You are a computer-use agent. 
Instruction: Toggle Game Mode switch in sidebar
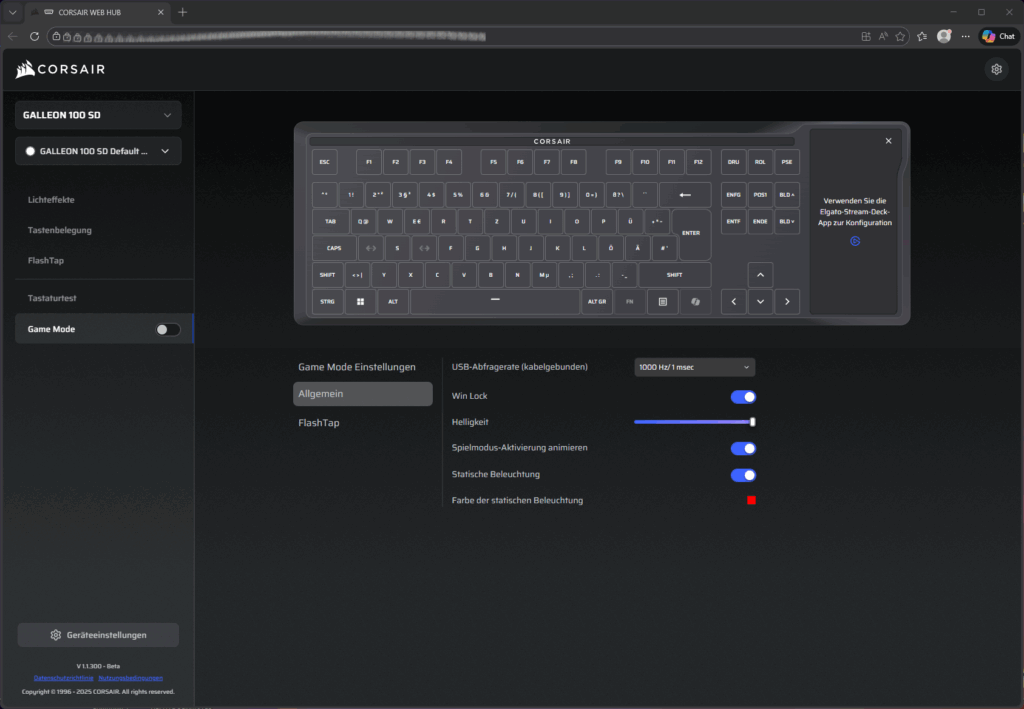(x=168, y=329)
